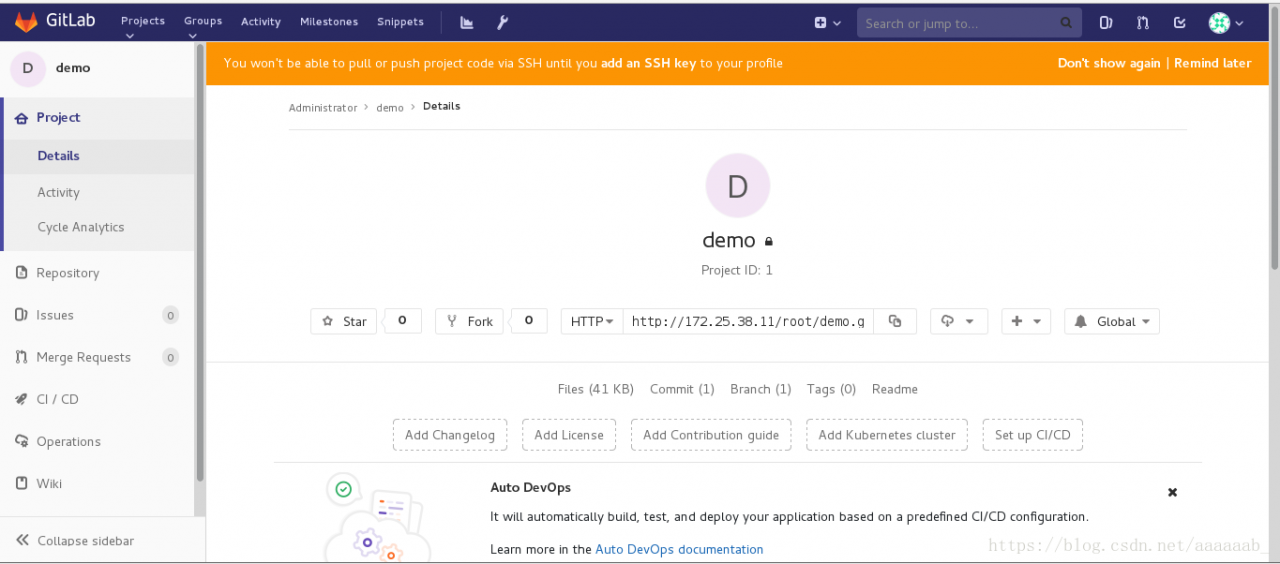Click the Tags (0) link
This screenshot has width=1280, height=564.
pyautogui.click(x=832, y=389)
